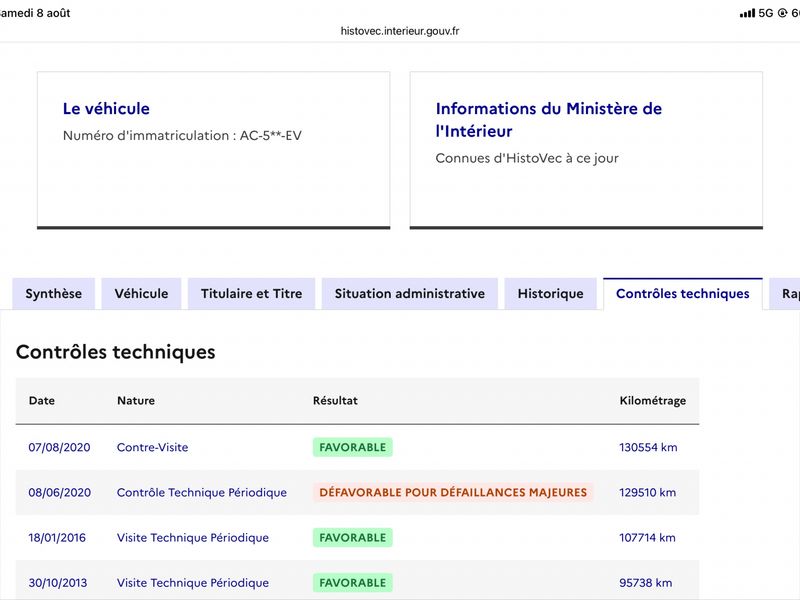
Task: Click the 107714 km value
Action: 647,538
